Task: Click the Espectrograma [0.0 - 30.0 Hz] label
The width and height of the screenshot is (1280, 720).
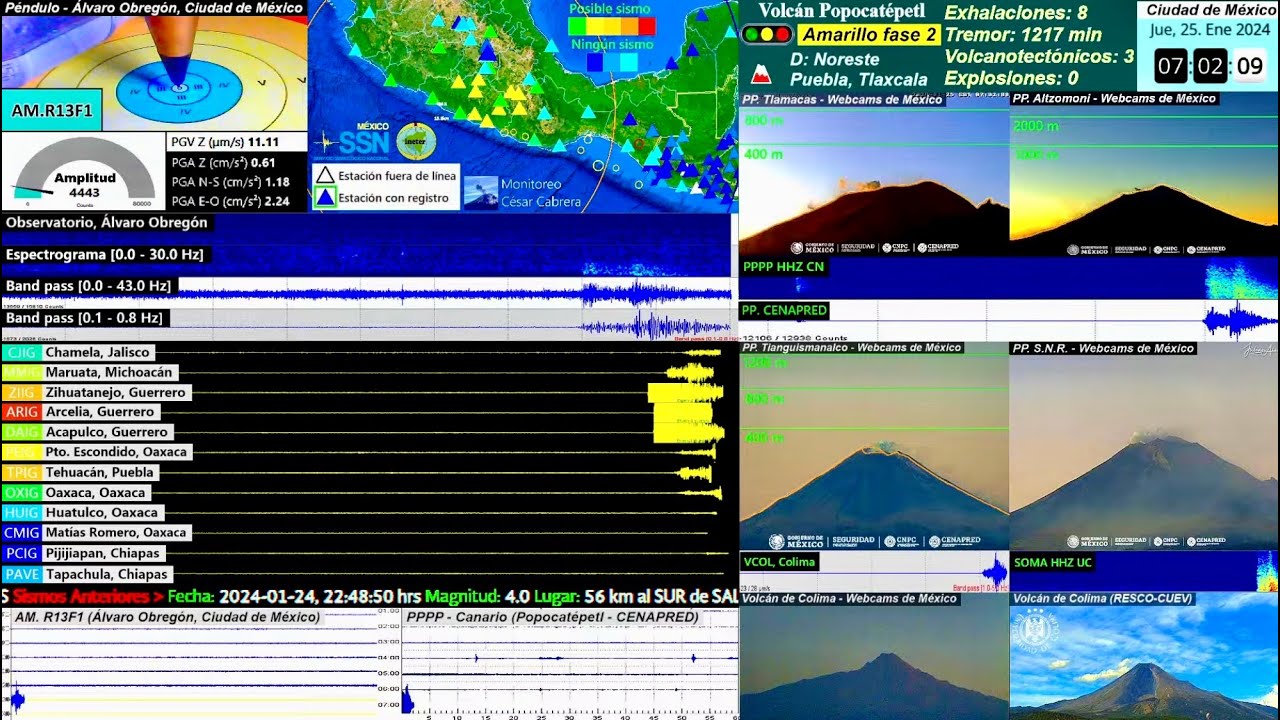Action: [105, 254]
